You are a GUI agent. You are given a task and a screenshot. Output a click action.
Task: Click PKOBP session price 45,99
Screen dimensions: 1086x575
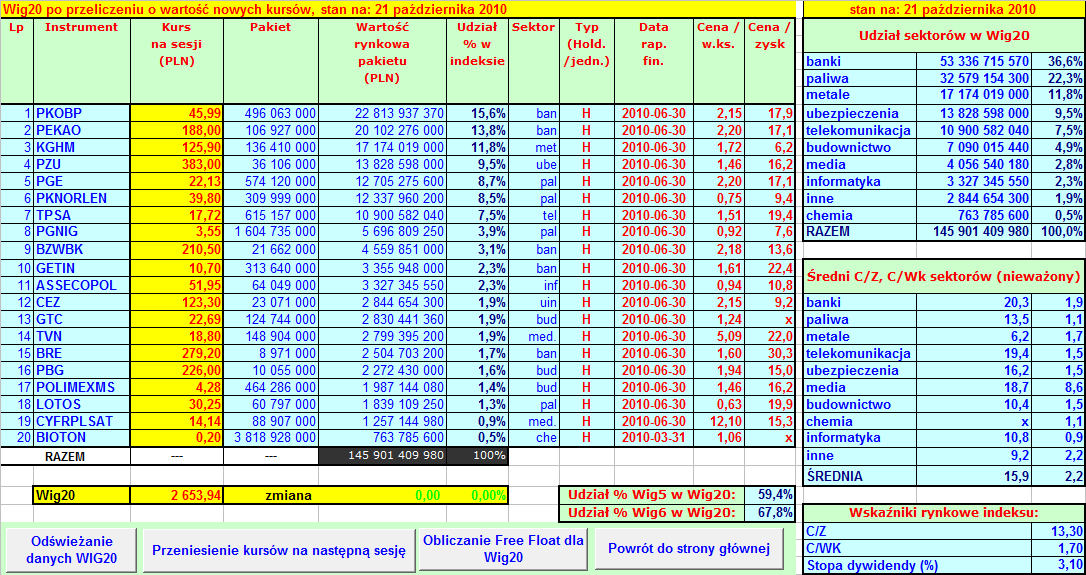click(177, 113)
